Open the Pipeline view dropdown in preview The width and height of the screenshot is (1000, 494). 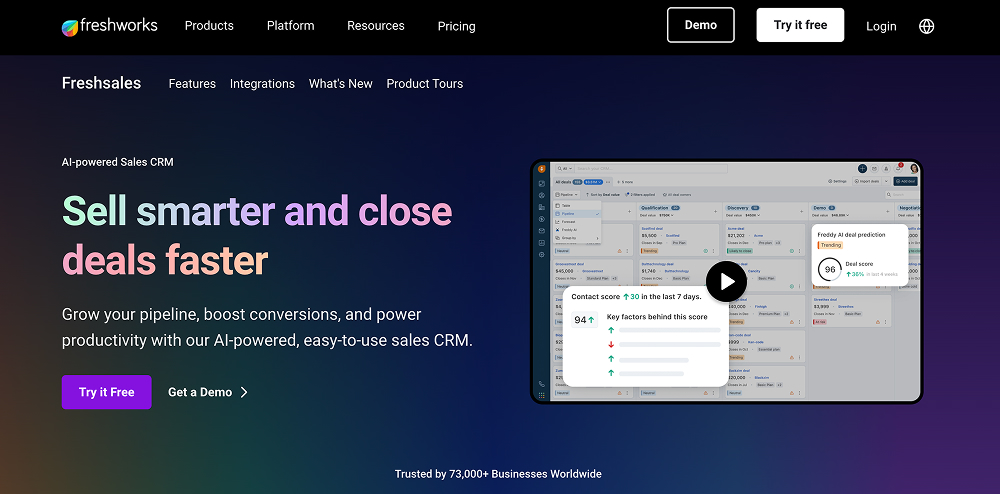566,194
